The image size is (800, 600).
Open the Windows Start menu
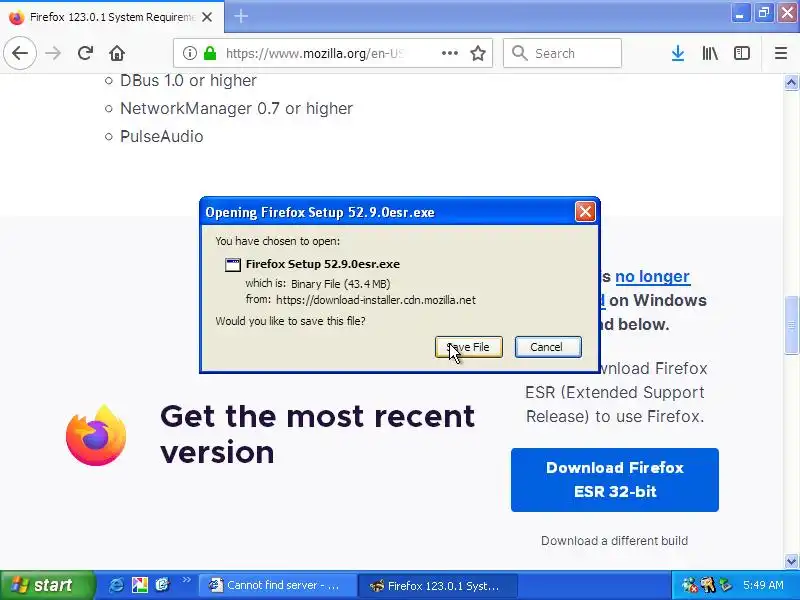pyautogui.click(x=47, y=585)
